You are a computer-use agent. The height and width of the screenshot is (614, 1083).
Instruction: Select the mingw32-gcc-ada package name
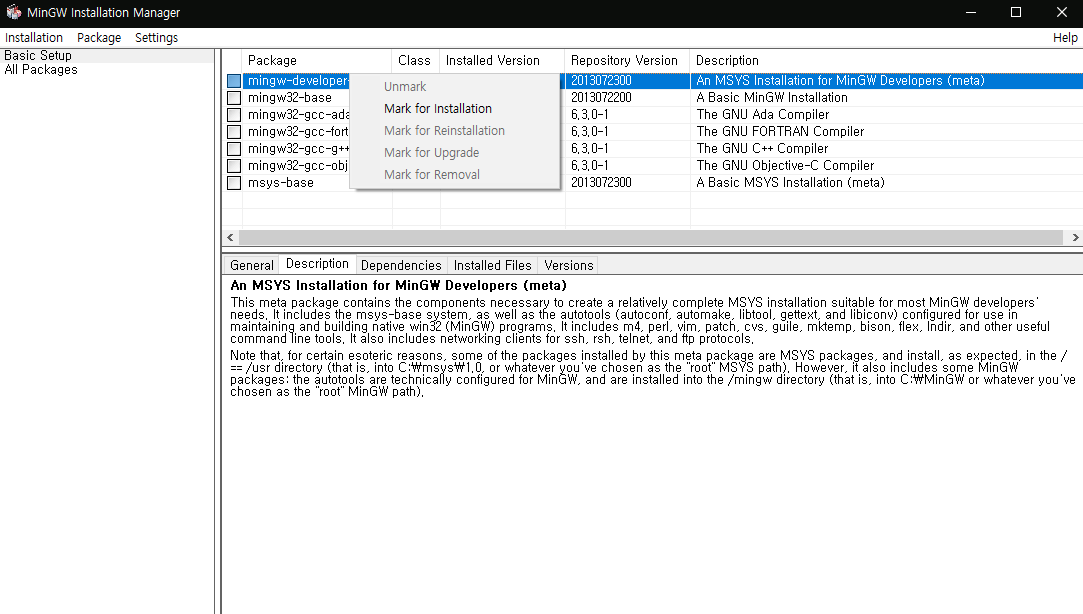[298, 115]
